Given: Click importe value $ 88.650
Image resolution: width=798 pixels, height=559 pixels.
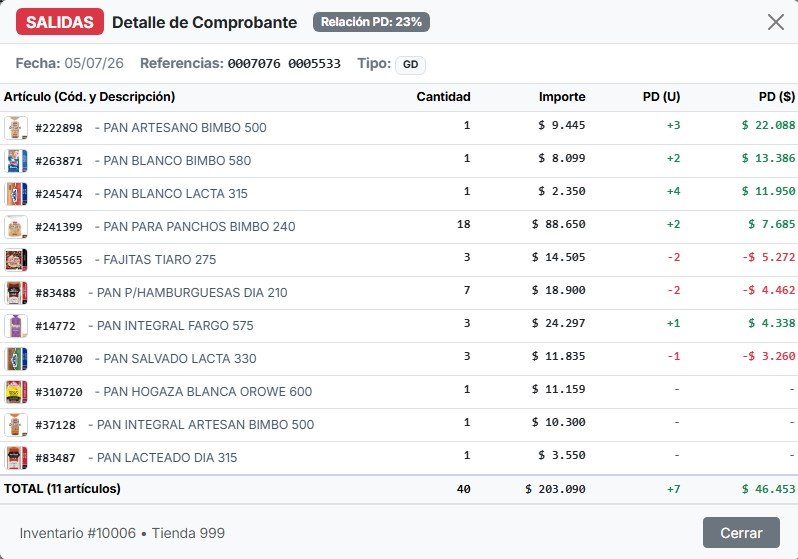Looking at the screenshot, I should [x=558, y=224].
